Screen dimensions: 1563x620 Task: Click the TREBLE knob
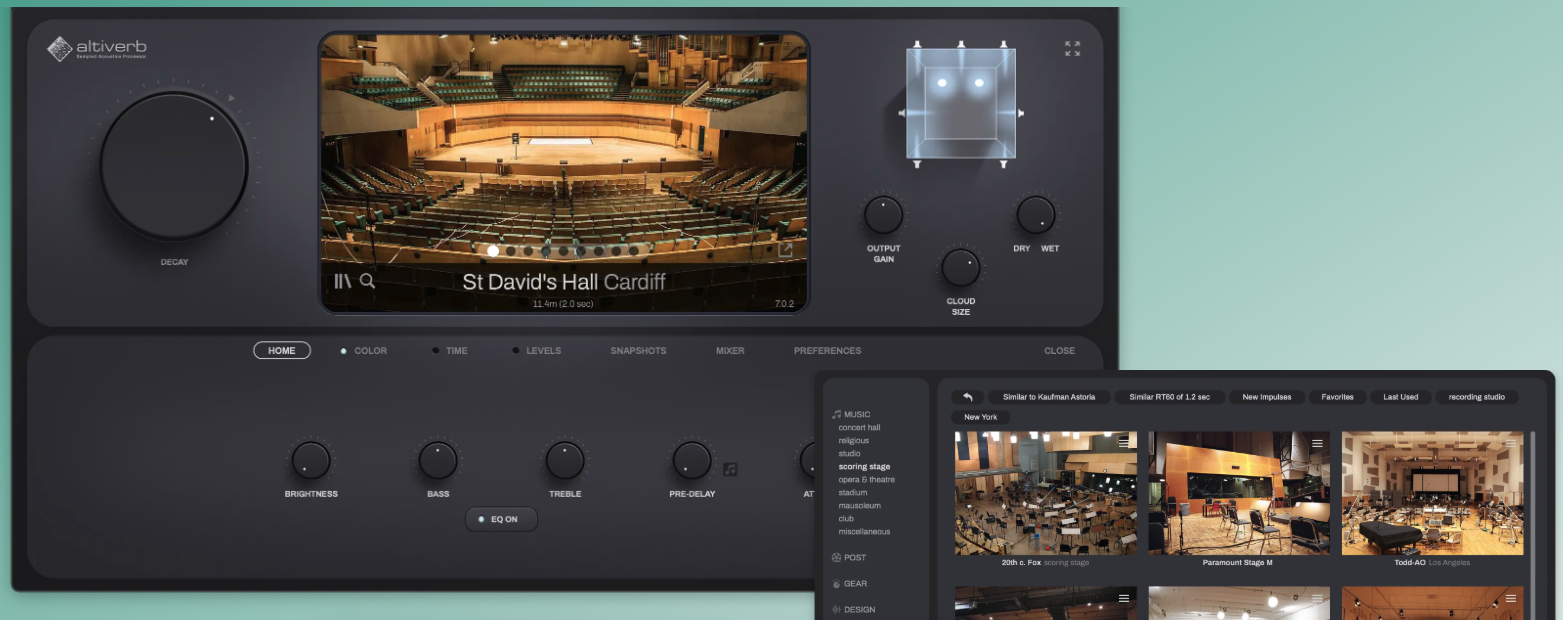(565, 461)
